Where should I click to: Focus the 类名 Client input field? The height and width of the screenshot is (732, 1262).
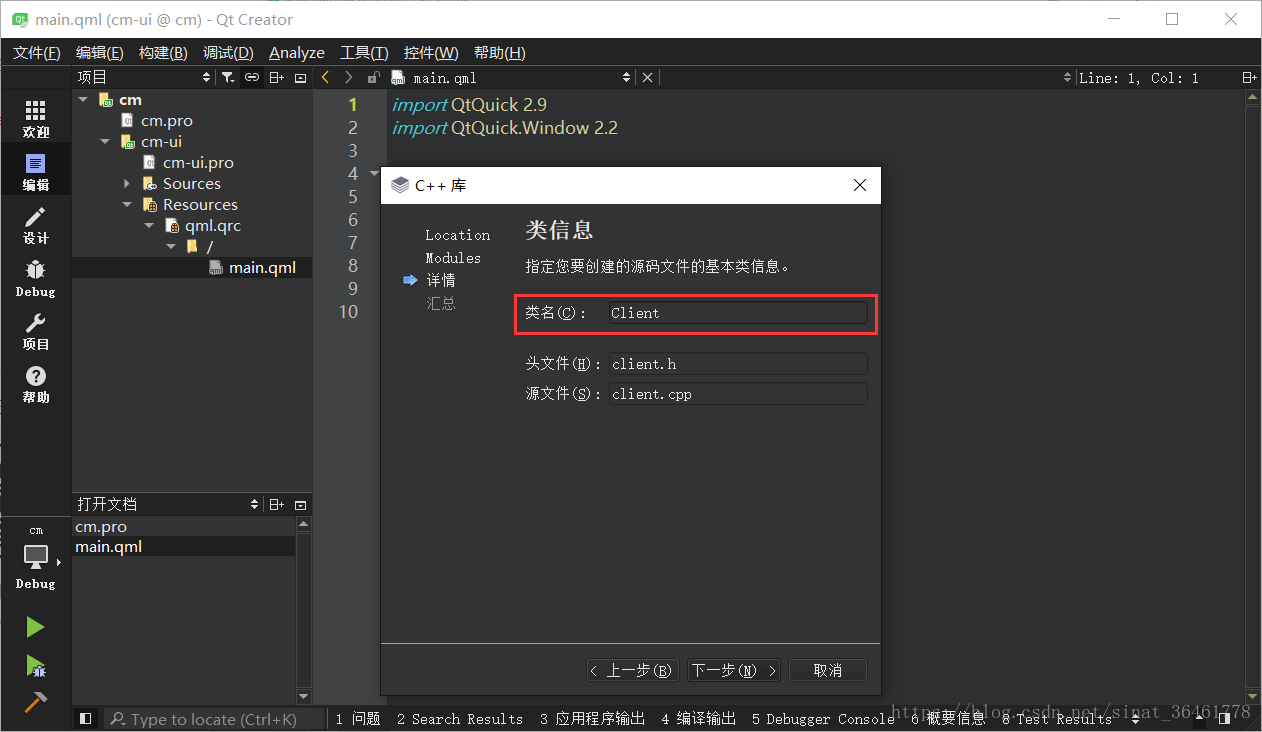[x=738, y=313]
